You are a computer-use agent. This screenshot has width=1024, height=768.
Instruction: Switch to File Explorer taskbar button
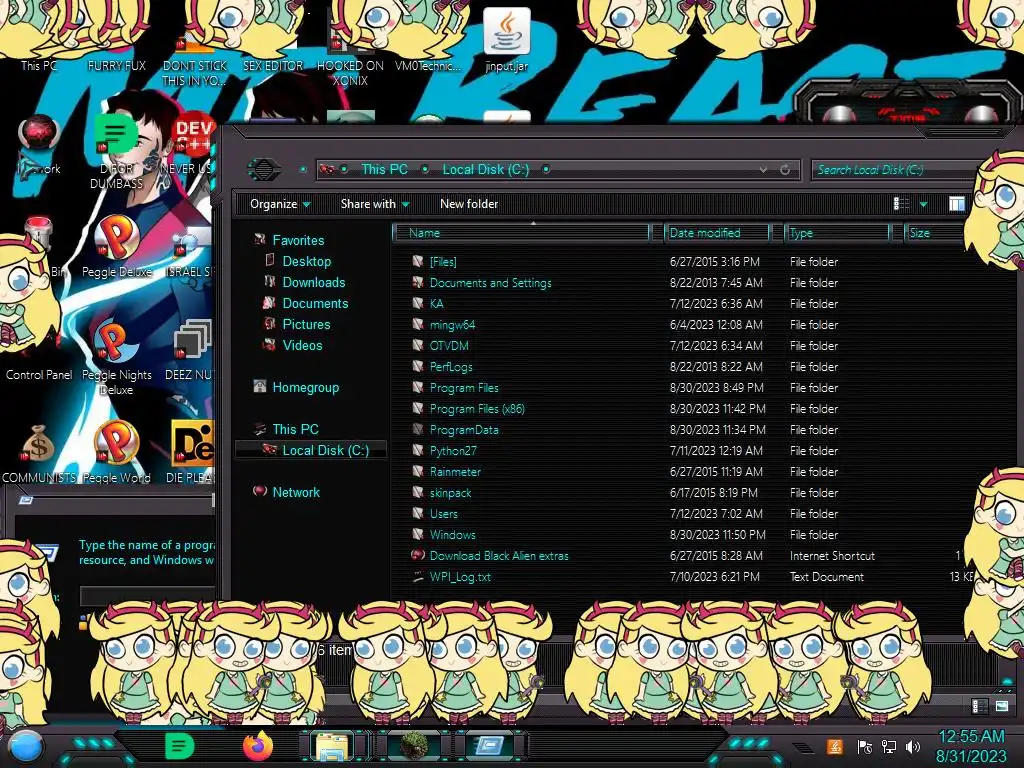[332, 747]
